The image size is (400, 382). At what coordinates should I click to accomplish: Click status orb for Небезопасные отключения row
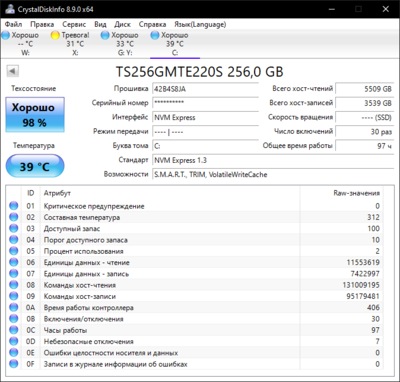point(14,341)
